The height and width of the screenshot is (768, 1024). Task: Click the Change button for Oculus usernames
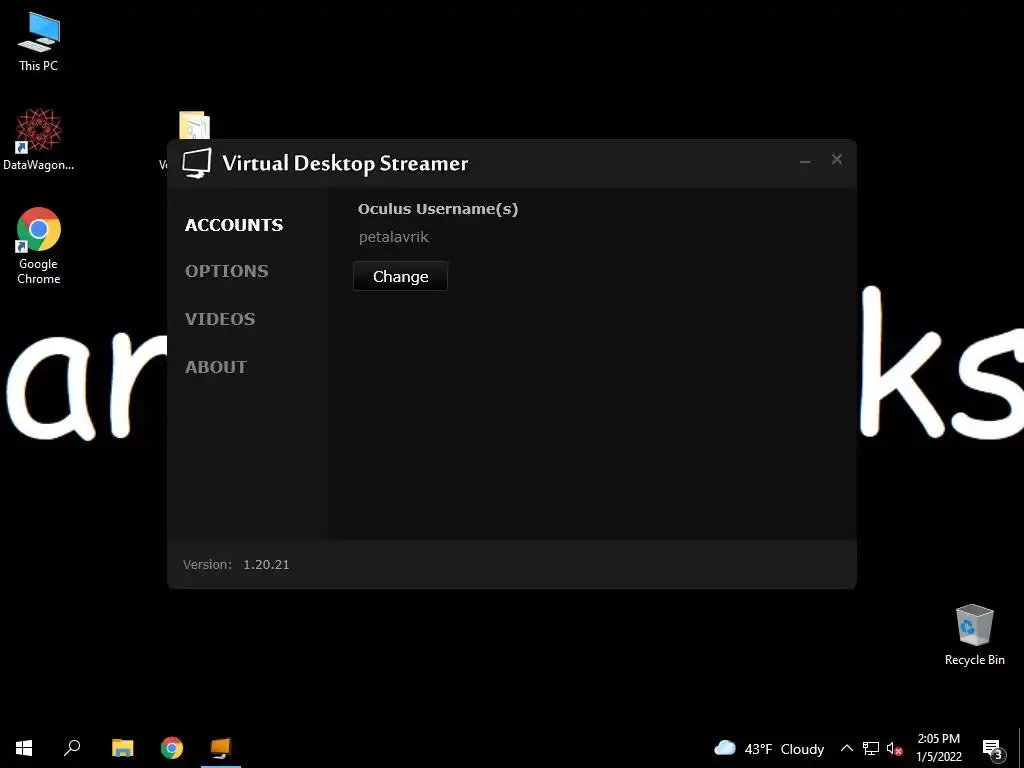[400, 276]
